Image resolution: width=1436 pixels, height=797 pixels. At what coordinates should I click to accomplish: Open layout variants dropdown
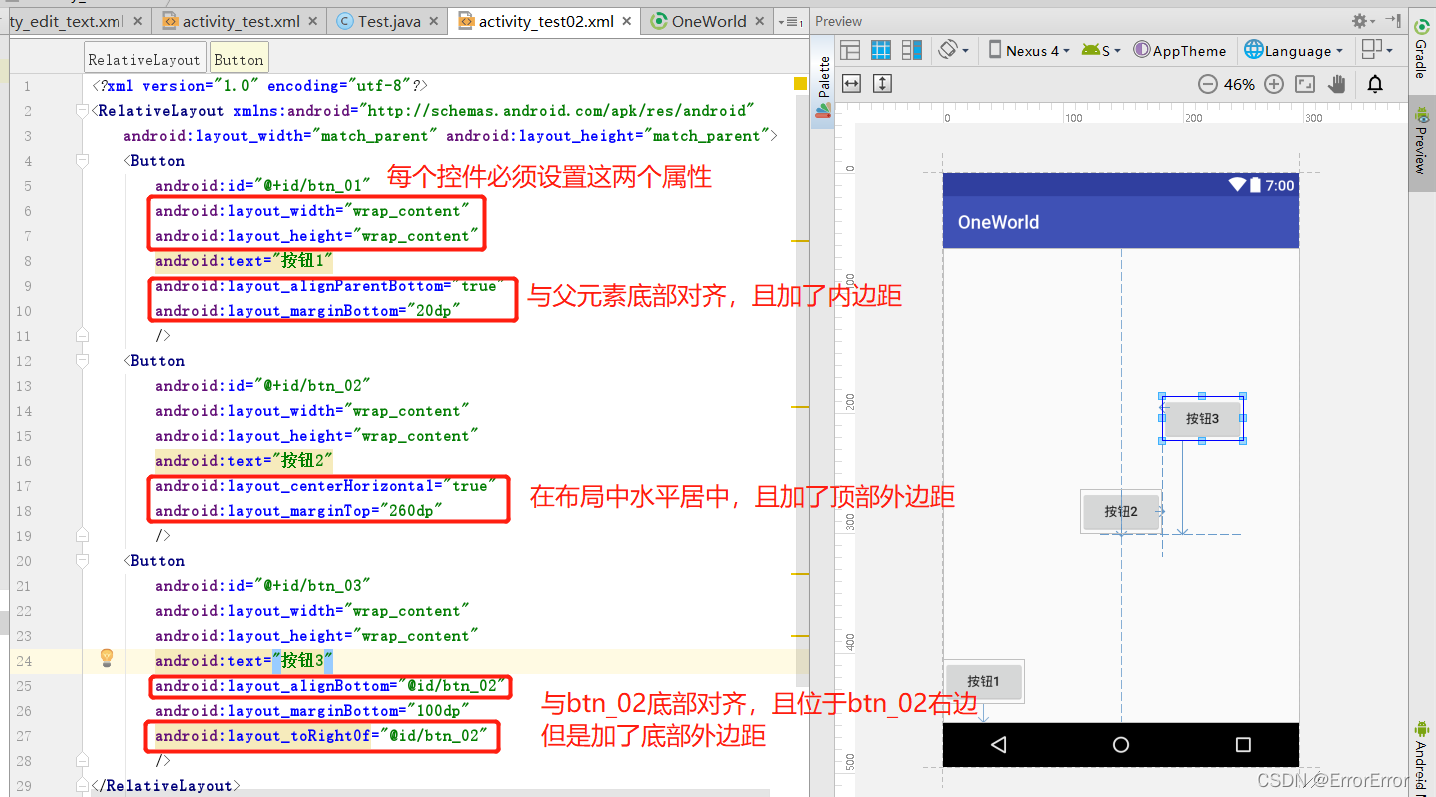pos(1378,50)
